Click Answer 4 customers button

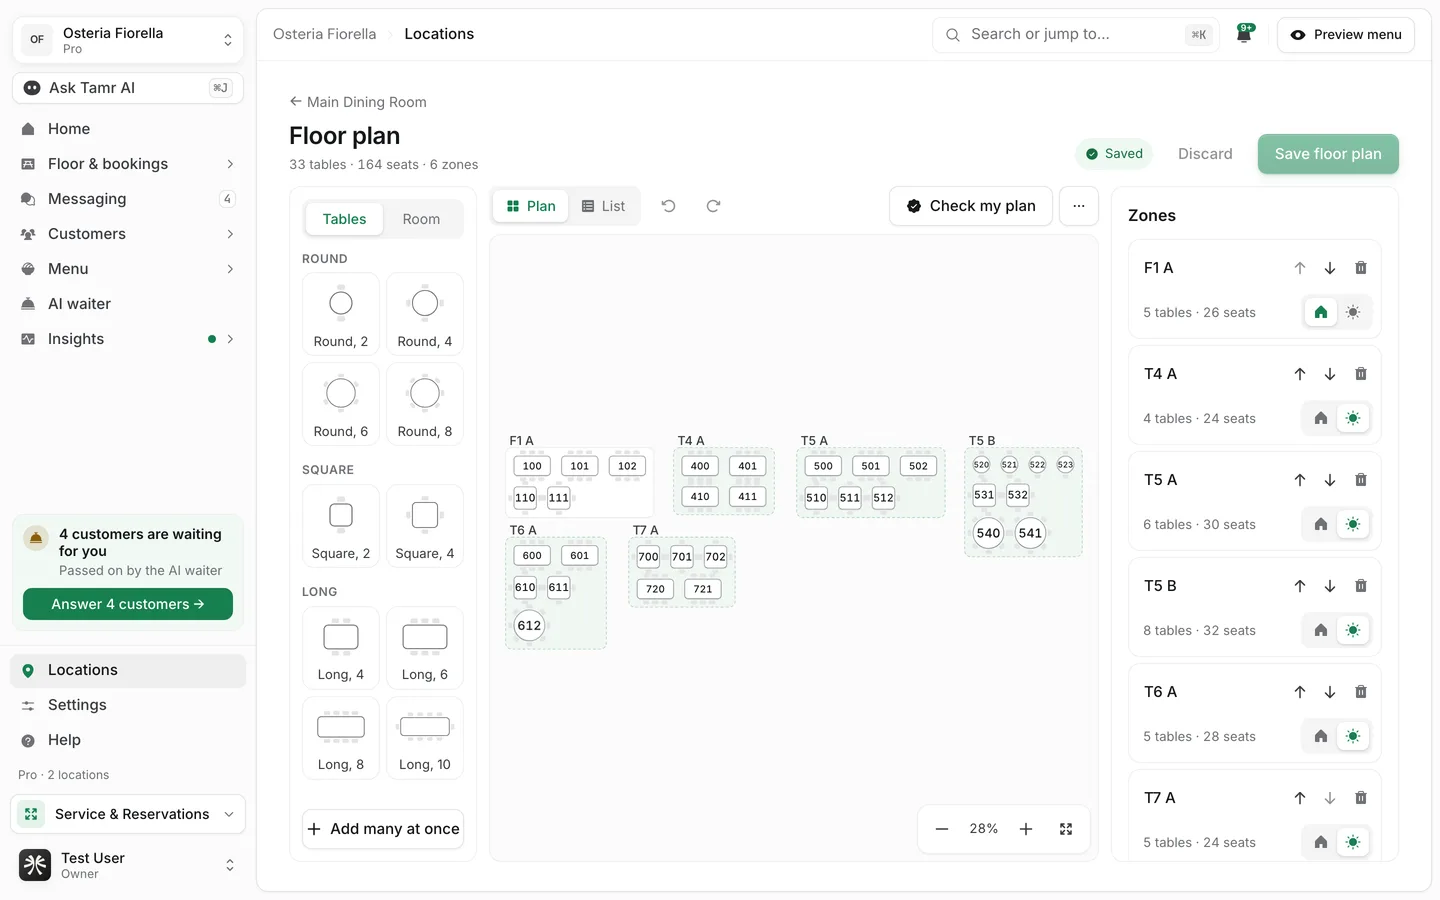pyautogui.click(x=128, y=604)
